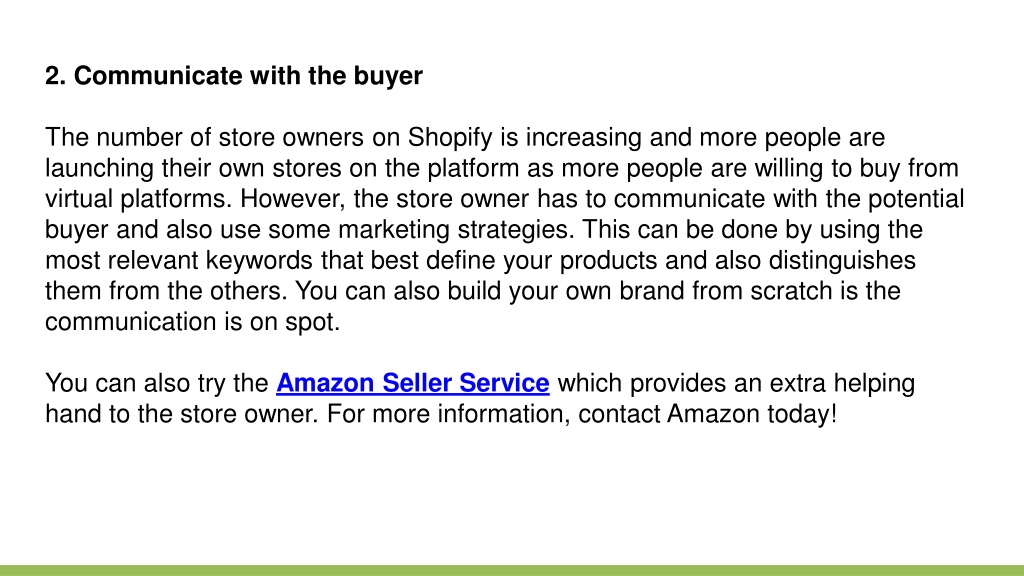Image resolution: width=1024 pixels, height=576 pixels.
Task: Click the green bar at the slide bottom
Action: point(512,570)
